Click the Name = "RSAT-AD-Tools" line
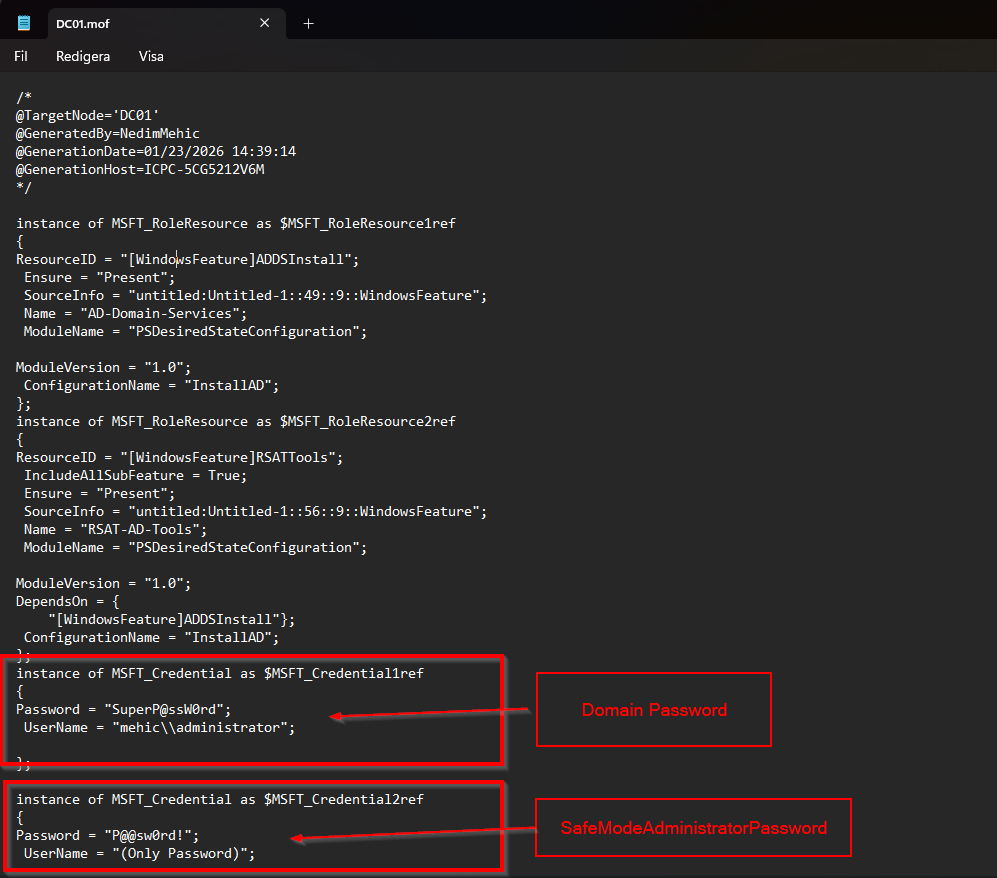This screenshot has height=878, width=997. pyautogui.click(x=115, y=529)
